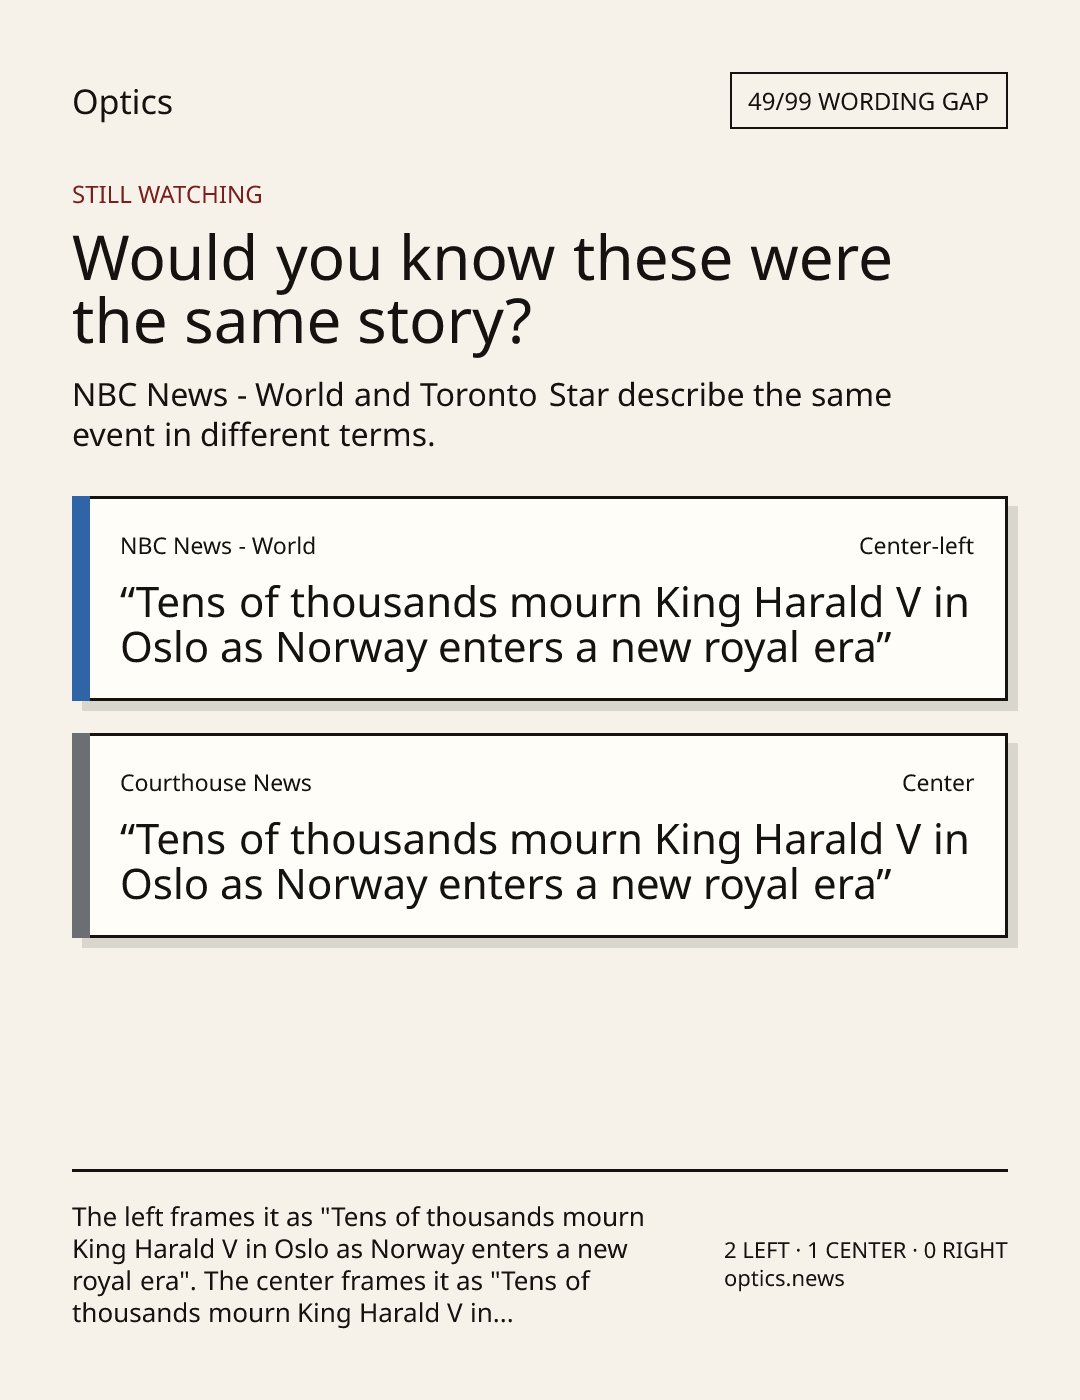
Task: Click the gray stripe on Courthouse card
Action: point(81,835)
